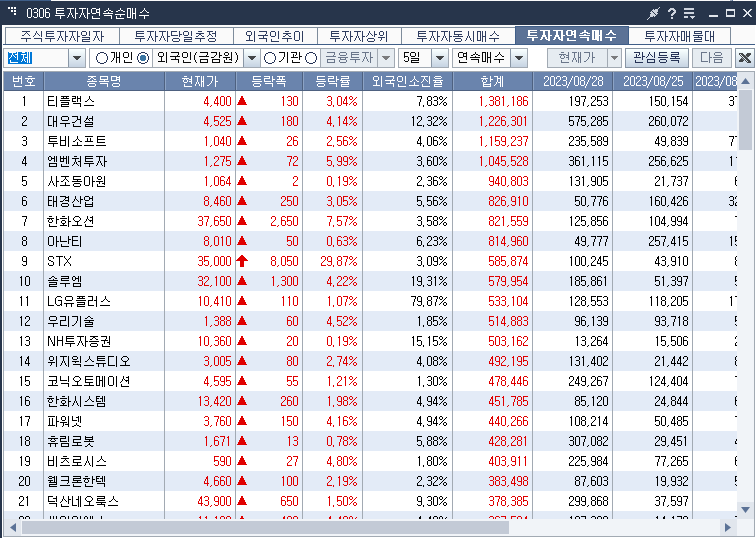Select the 코닉오토메이션 stock name
Screen dimensions: 756x538
point(89,381)
